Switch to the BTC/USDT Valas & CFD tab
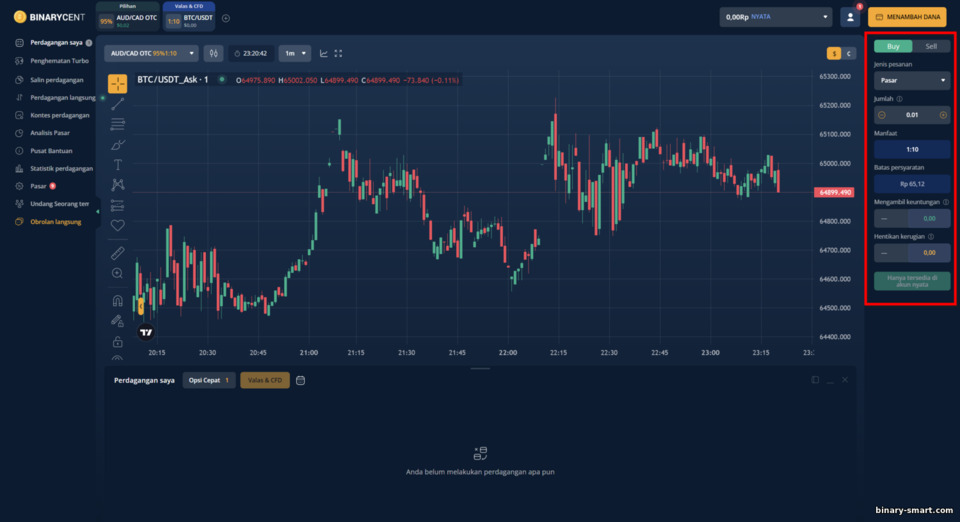Image resolution: width=960 pixels, height=522 pixels. tap(189, 18)
